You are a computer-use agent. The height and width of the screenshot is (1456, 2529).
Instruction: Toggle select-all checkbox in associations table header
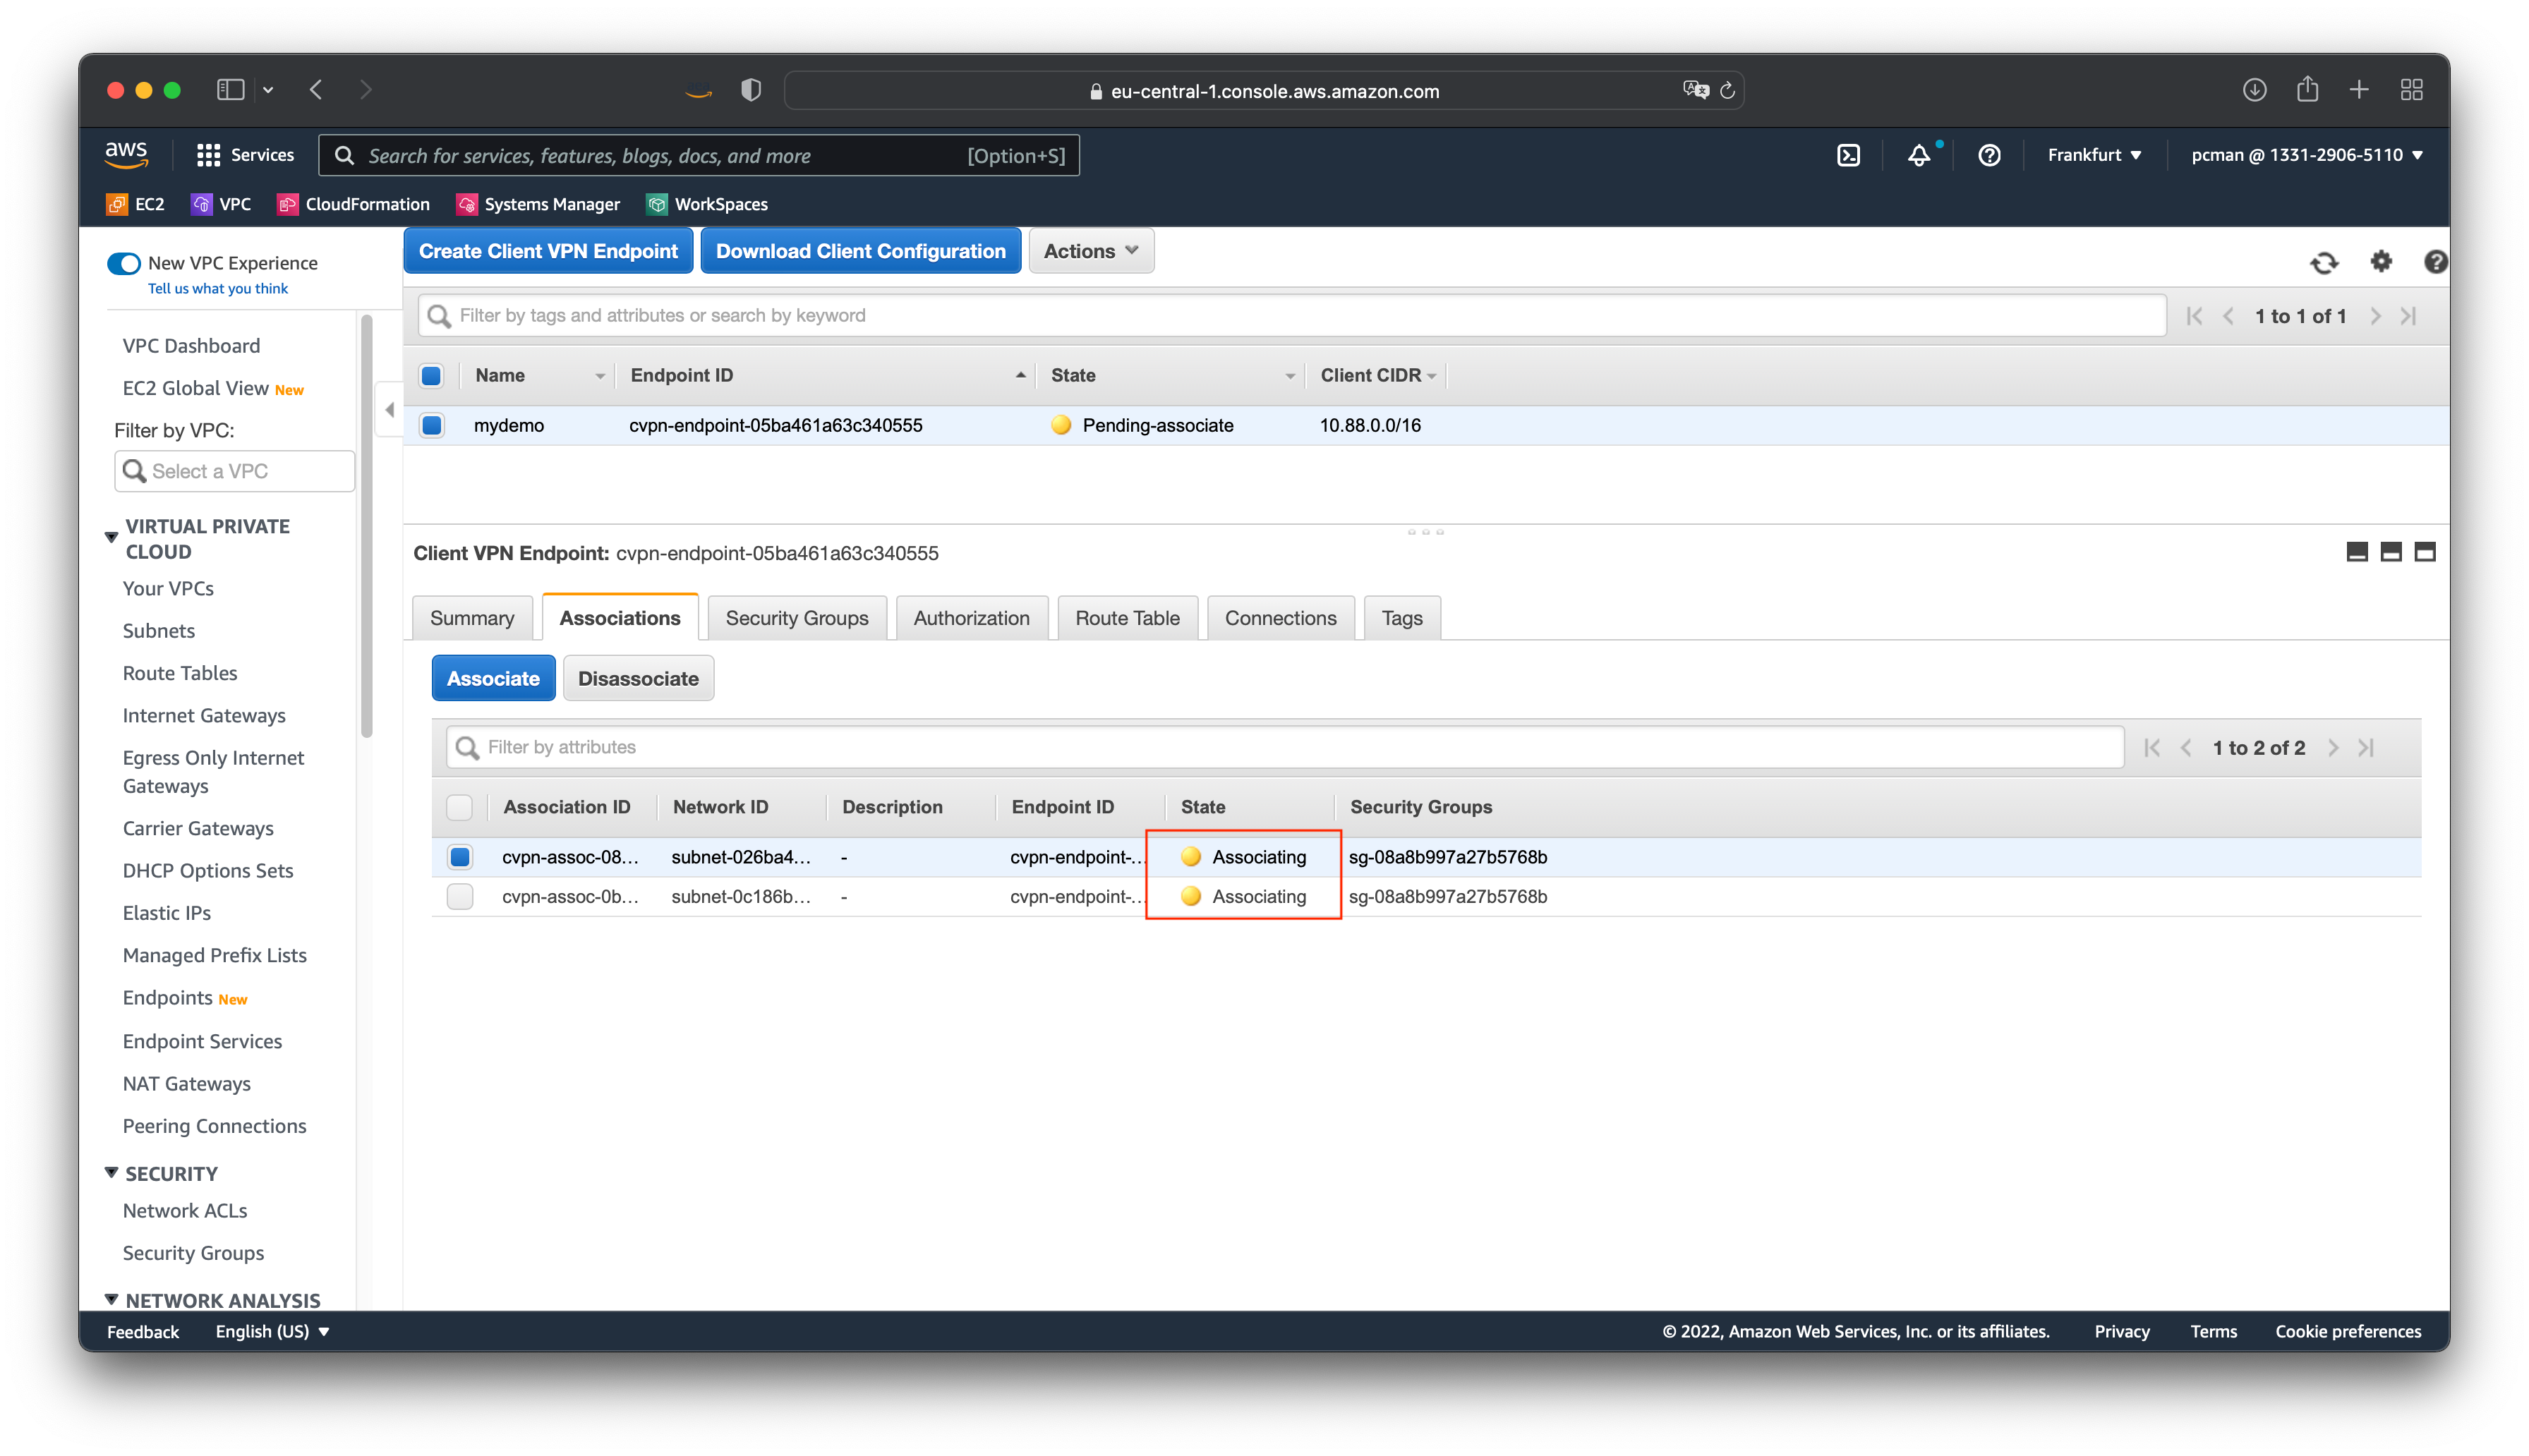click(x=459, y=807)
